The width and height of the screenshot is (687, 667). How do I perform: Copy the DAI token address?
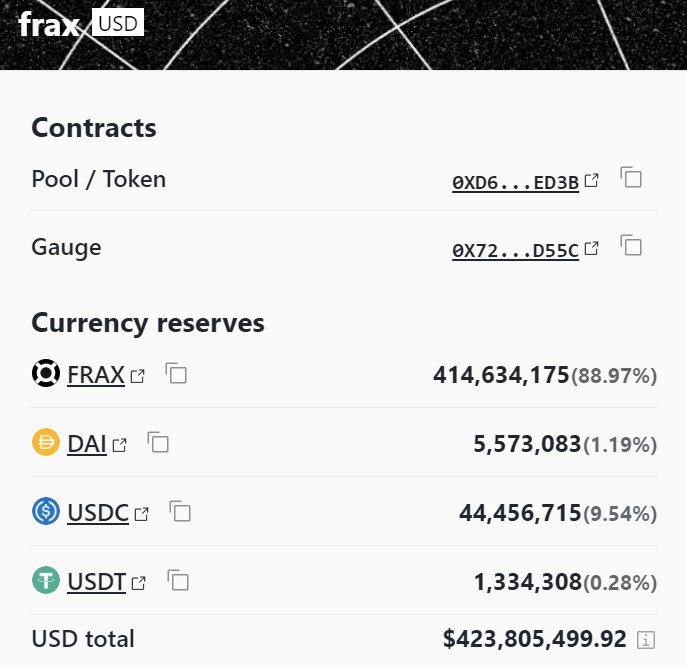(x=158, y=442)
